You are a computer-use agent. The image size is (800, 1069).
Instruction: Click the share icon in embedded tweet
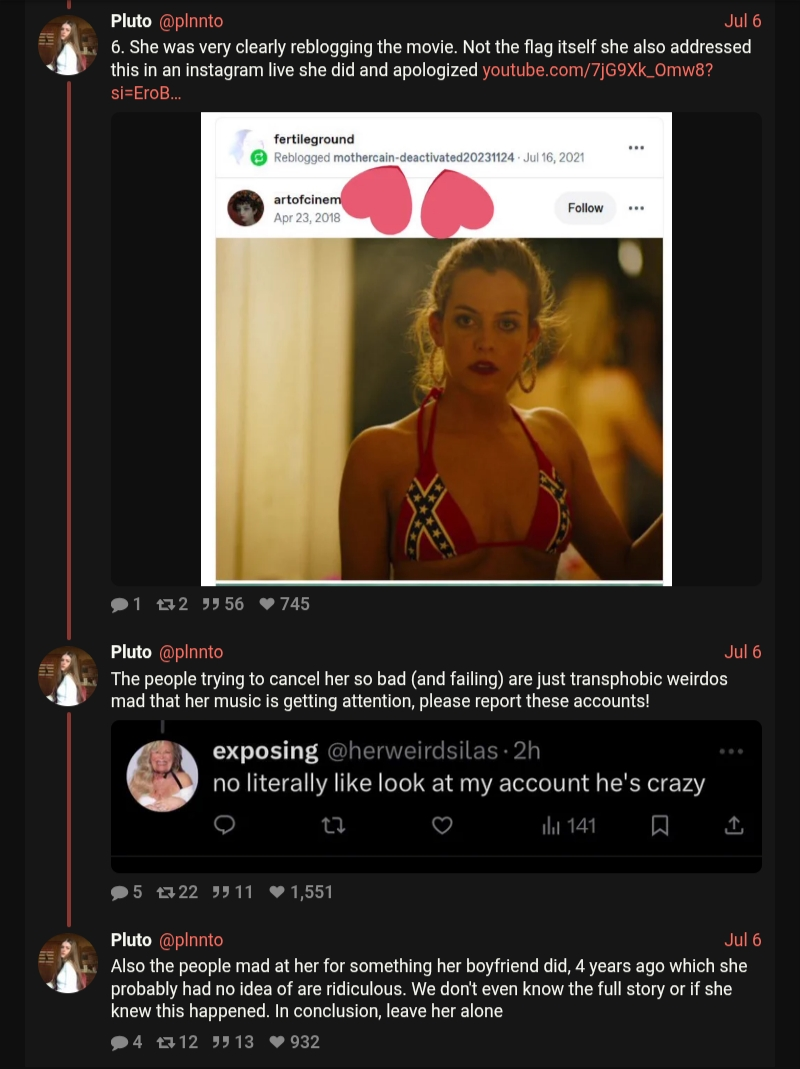[733, 825]
